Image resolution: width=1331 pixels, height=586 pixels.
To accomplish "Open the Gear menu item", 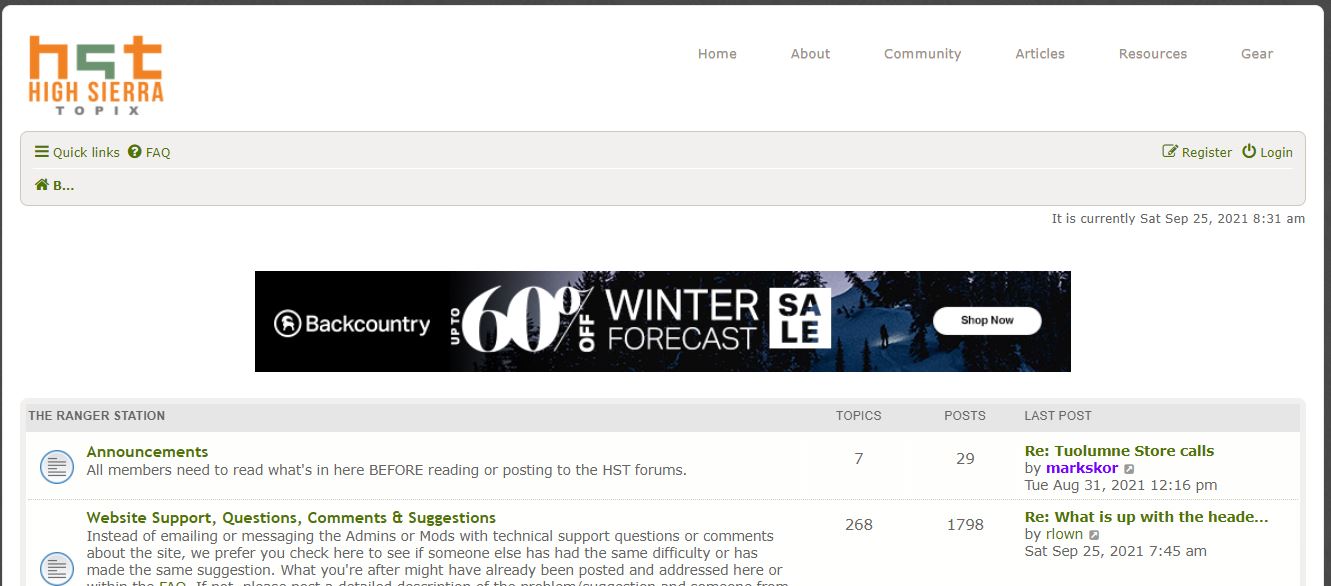I will pyautogui.click(x=1257, y=54).
